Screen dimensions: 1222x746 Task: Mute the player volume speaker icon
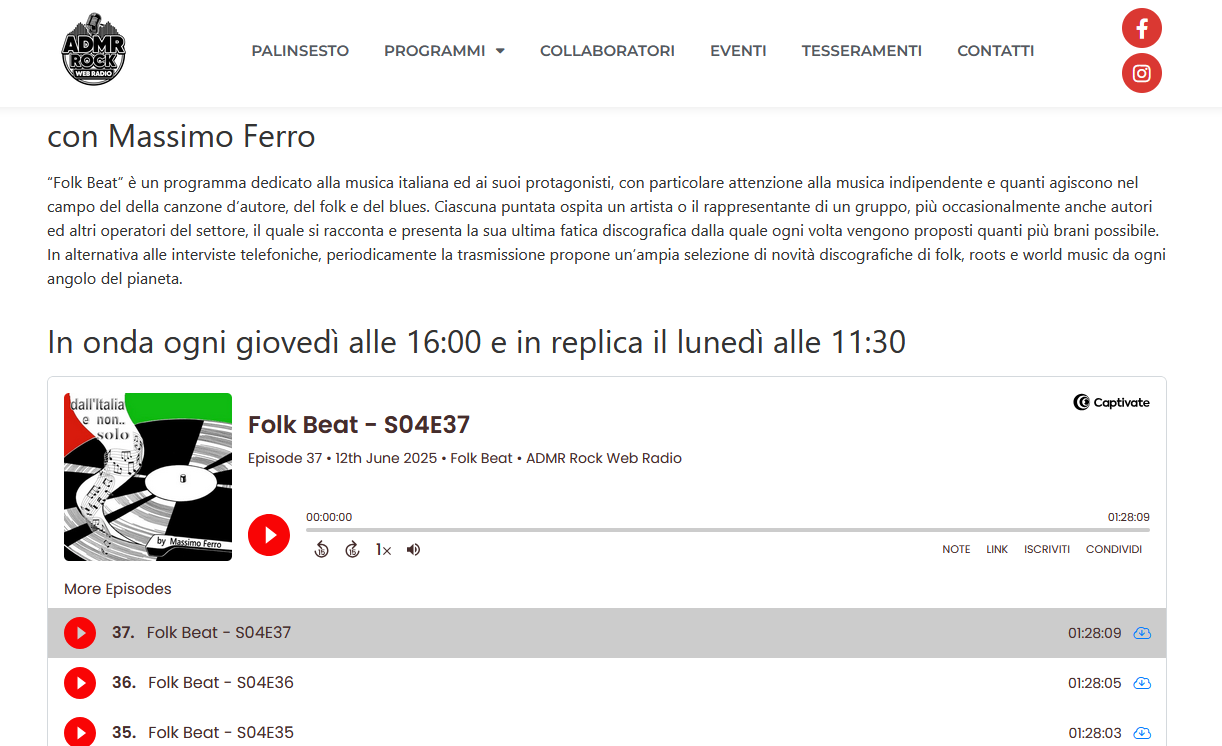coord(413,549)
